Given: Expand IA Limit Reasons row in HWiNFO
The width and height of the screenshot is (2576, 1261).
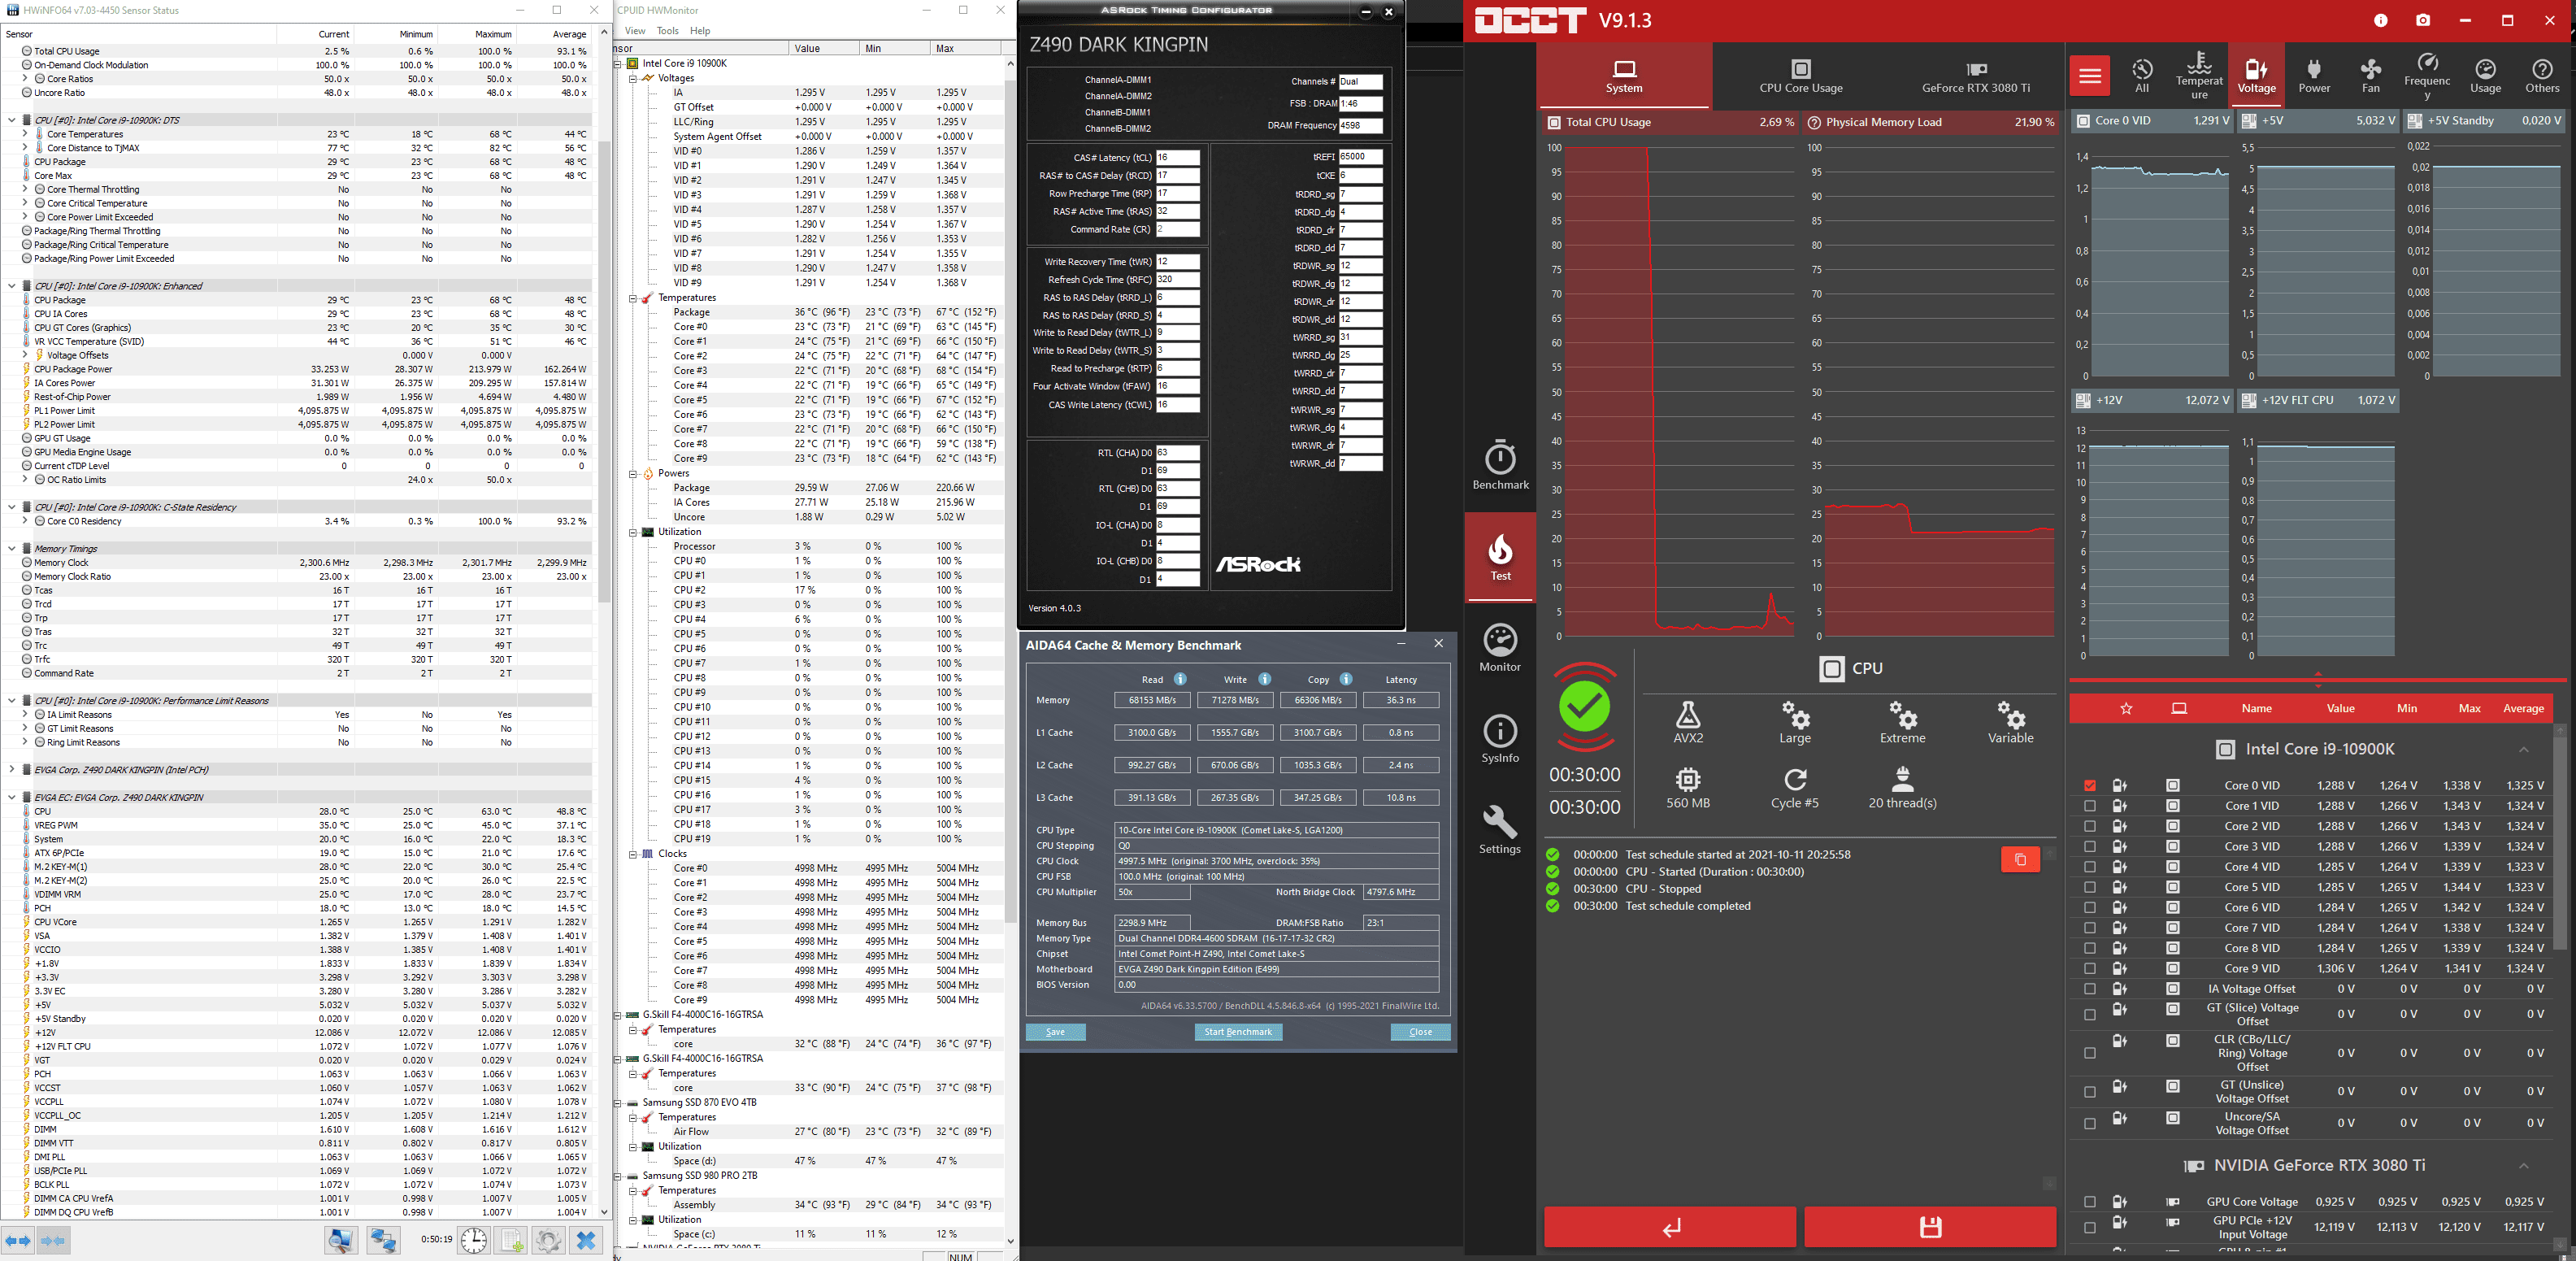Looking at the screenshot, I should tap(25, 714).
